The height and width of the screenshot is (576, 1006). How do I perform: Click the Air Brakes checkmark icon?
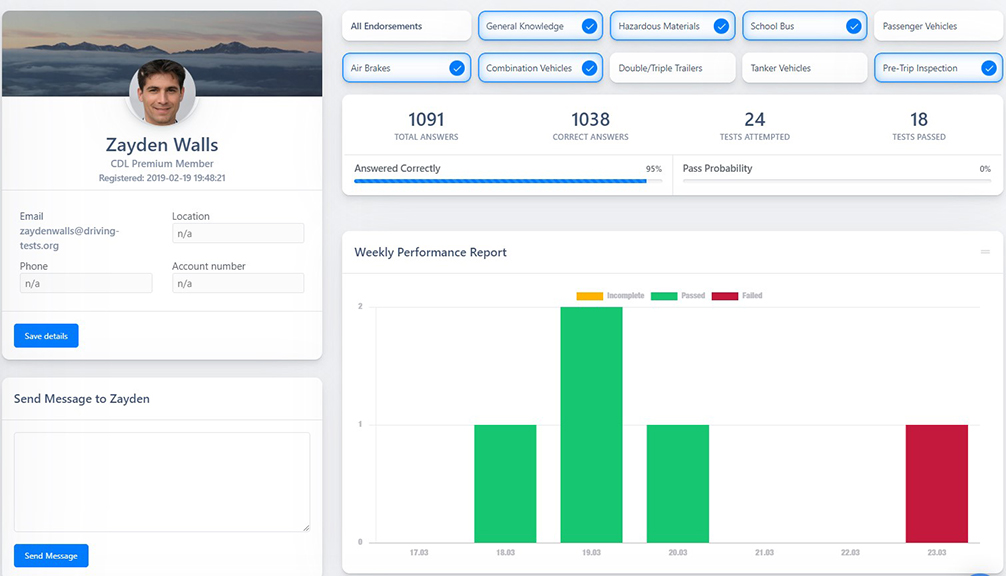coord(457,68)
